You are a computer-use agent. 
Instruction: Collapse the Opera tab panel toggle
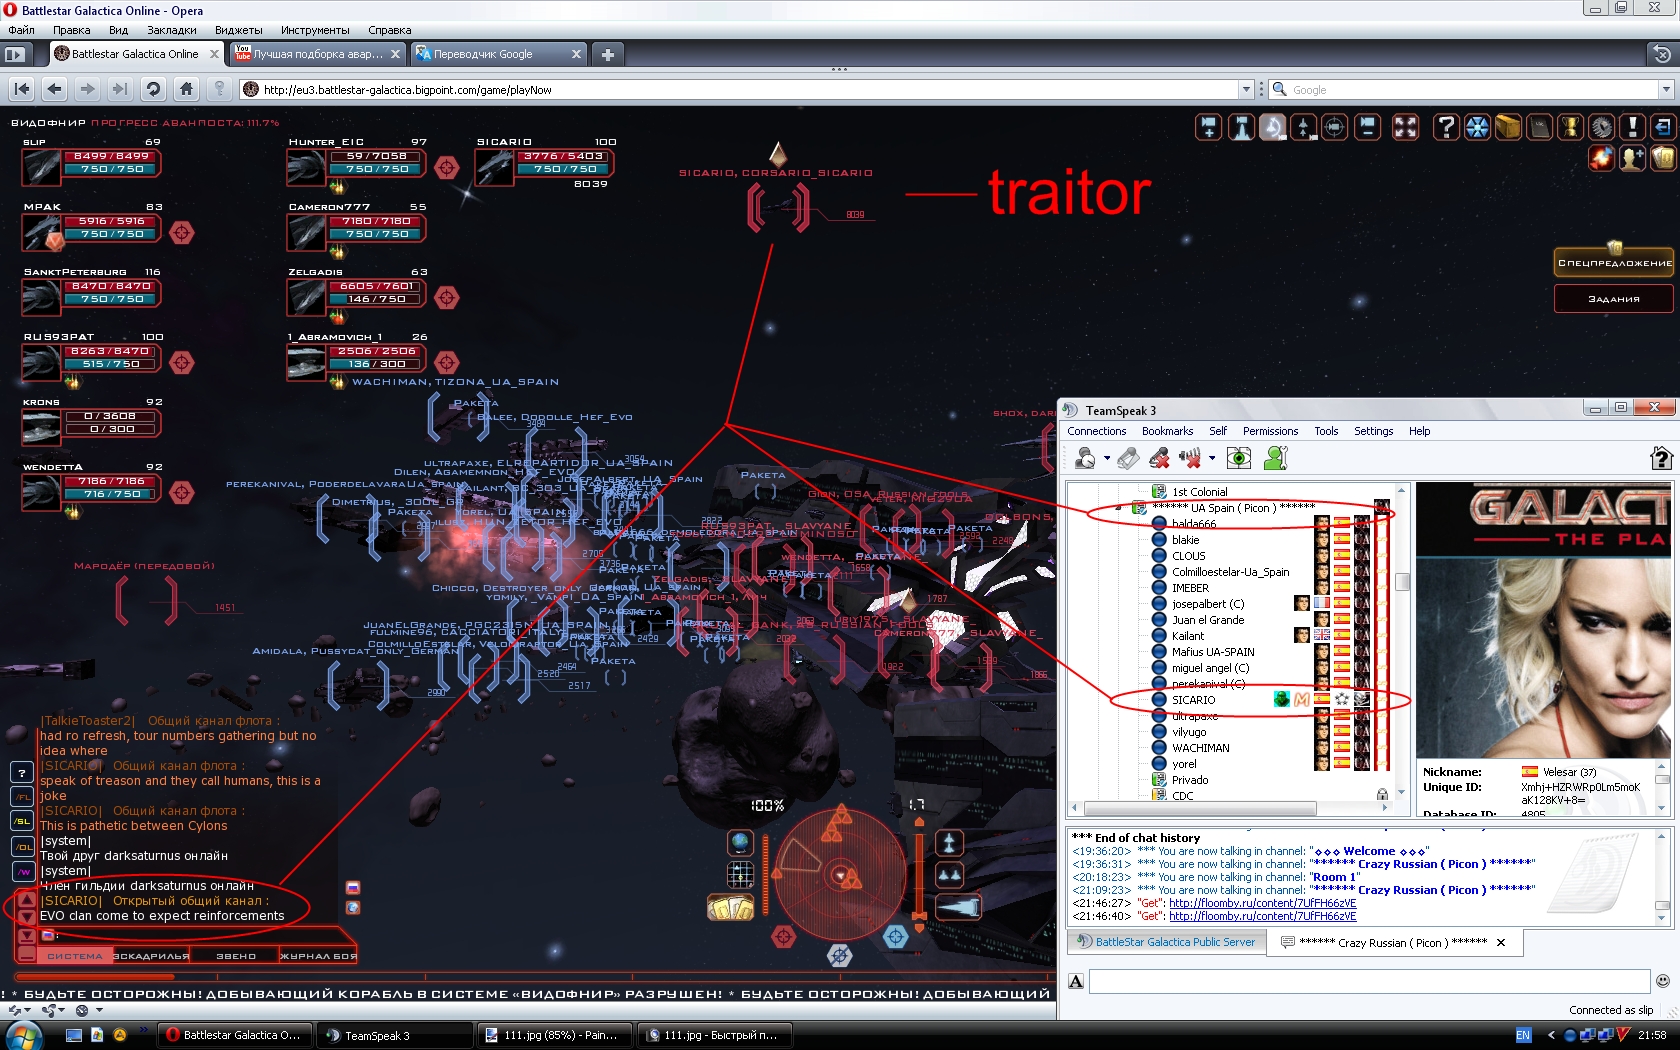pyautogui.click(x=14, y=54)
